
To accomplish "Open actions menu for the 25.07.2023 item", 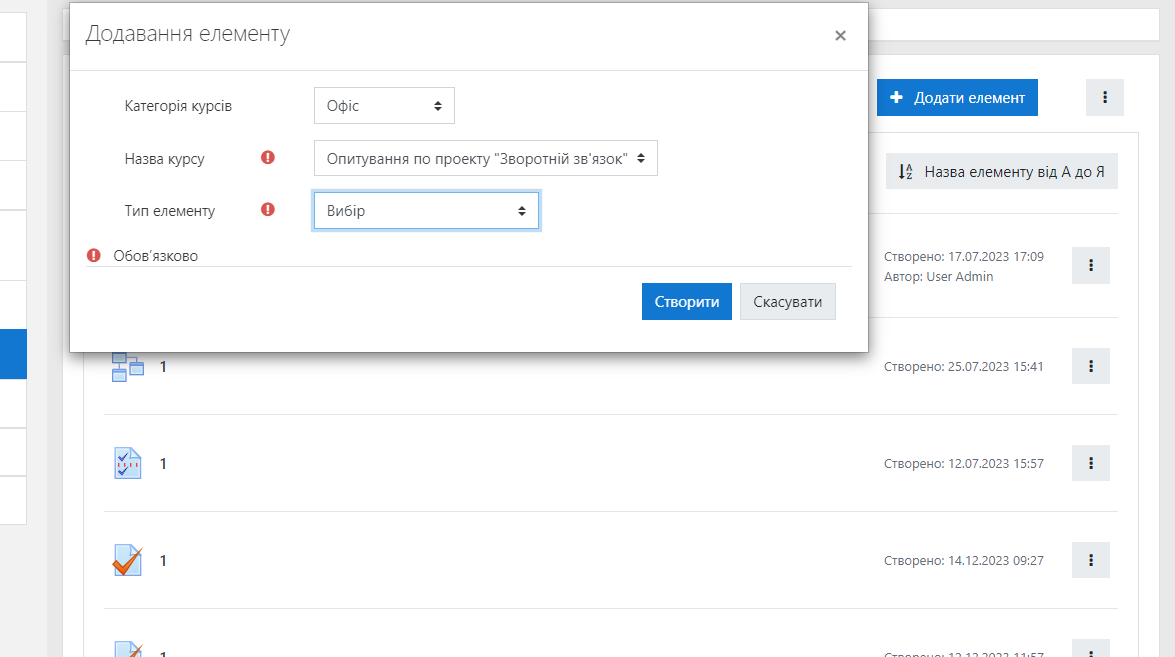I will point(1091,367).
